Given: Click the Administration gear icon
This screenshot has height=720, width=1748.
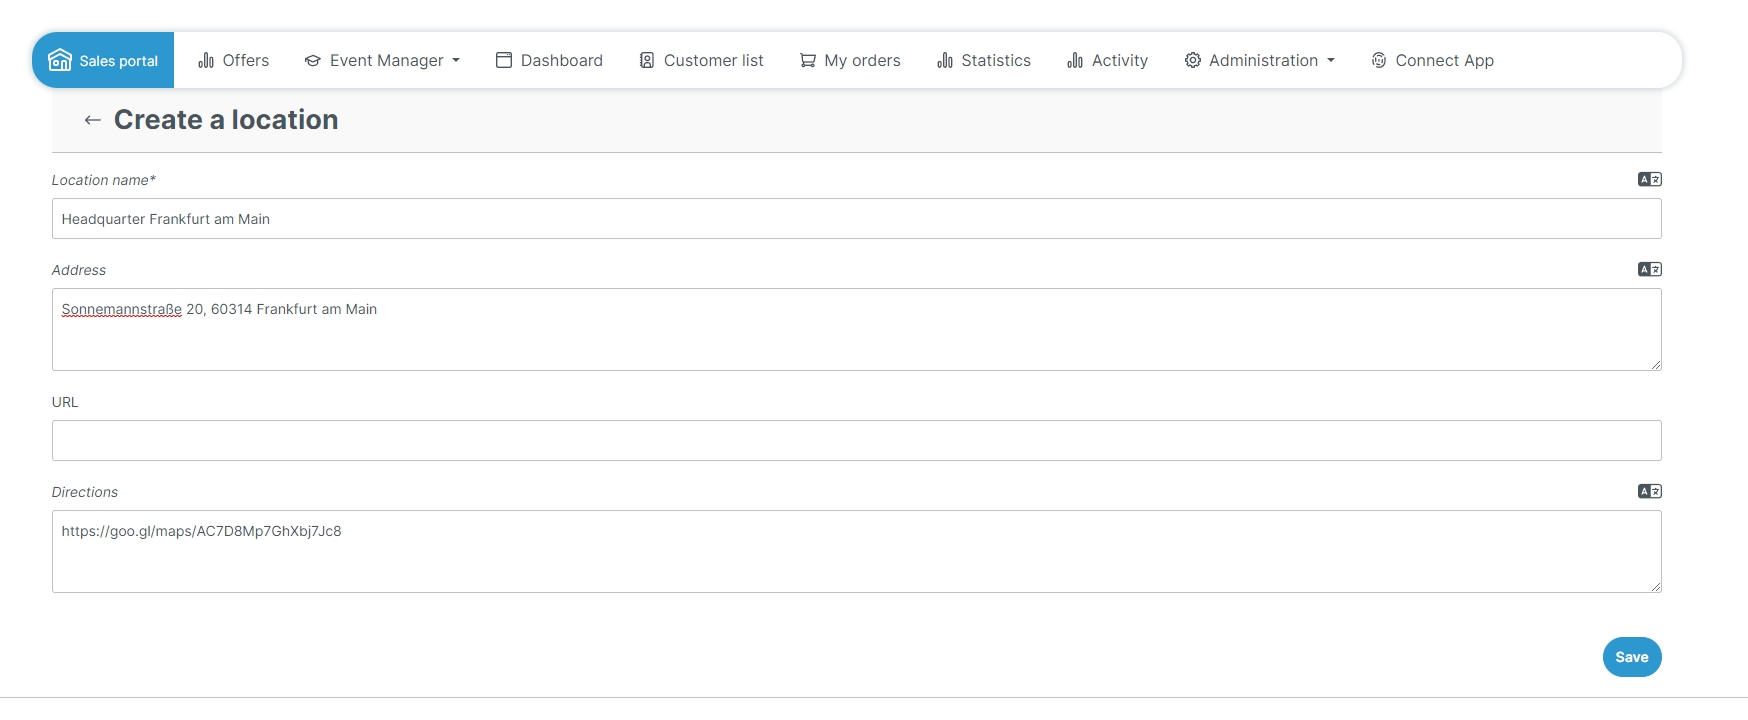Looking at the screenshot, I should point(1192,61).
